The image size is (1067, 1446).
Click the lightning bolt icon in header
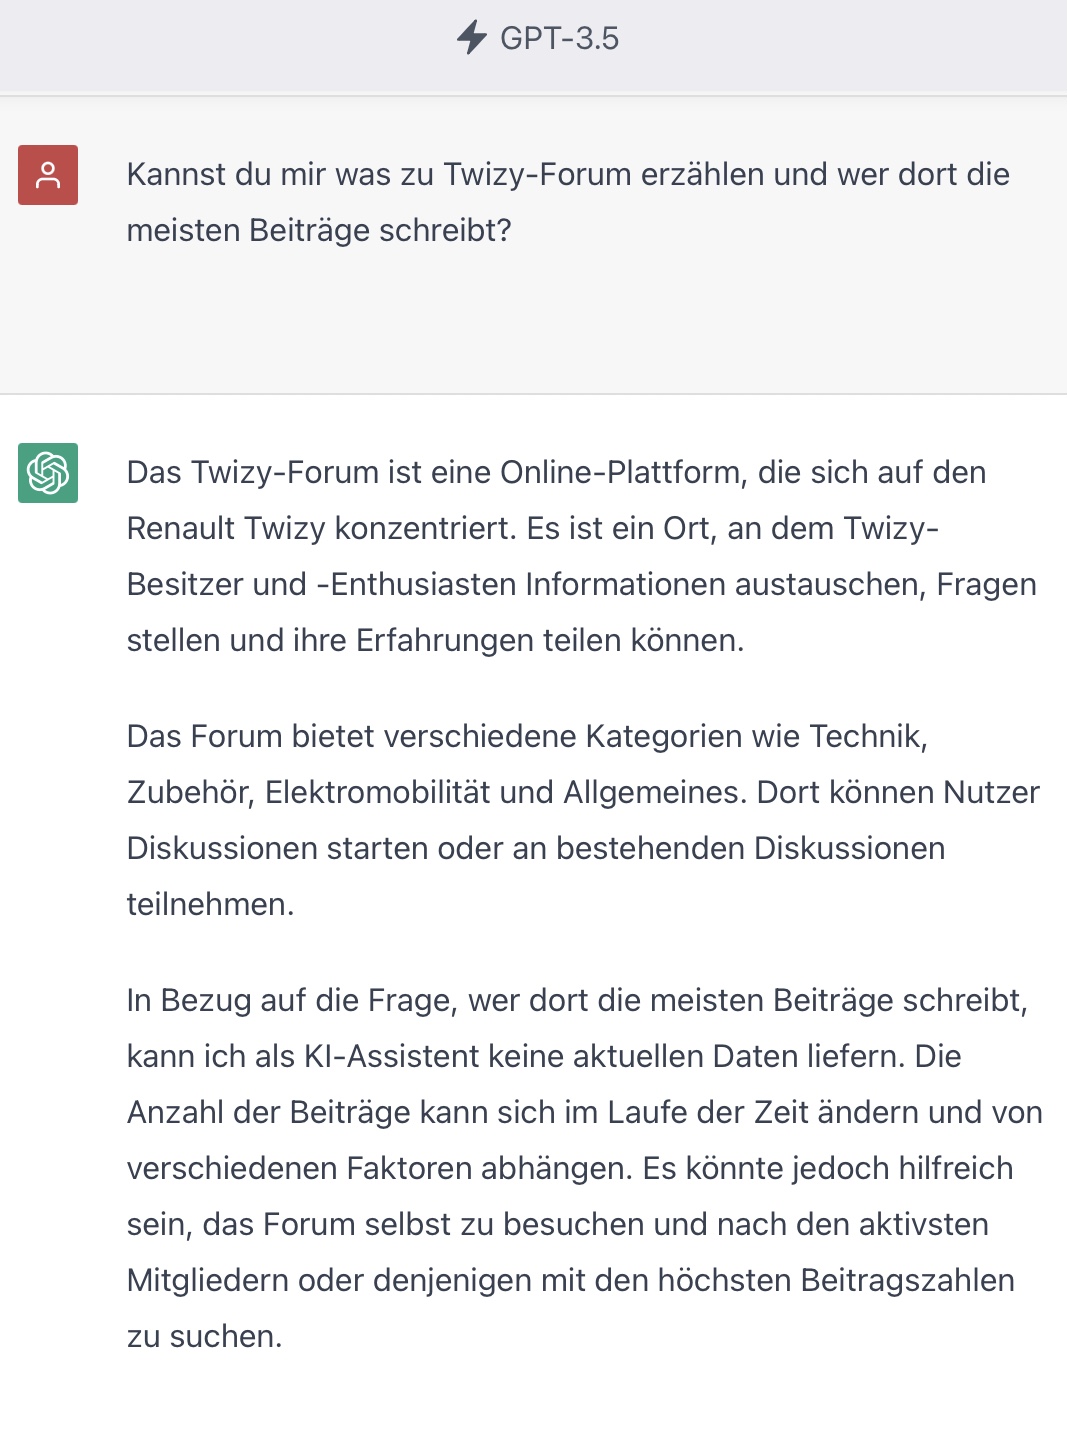click(471, 38)
